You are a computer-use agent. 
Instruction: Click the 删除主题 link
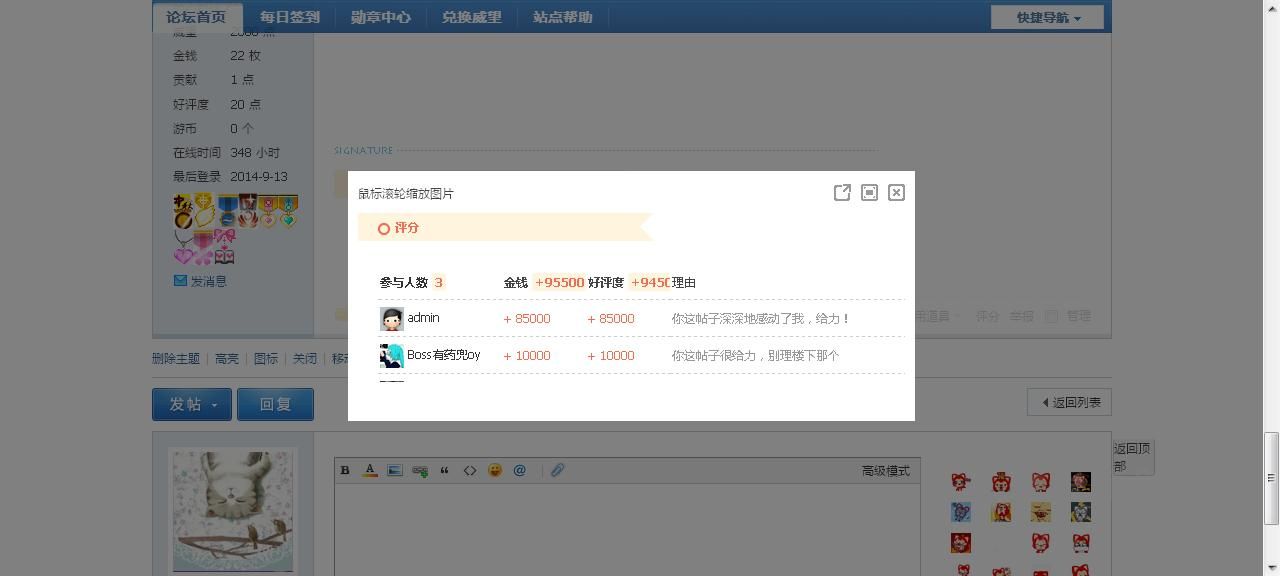click(176, 358)
